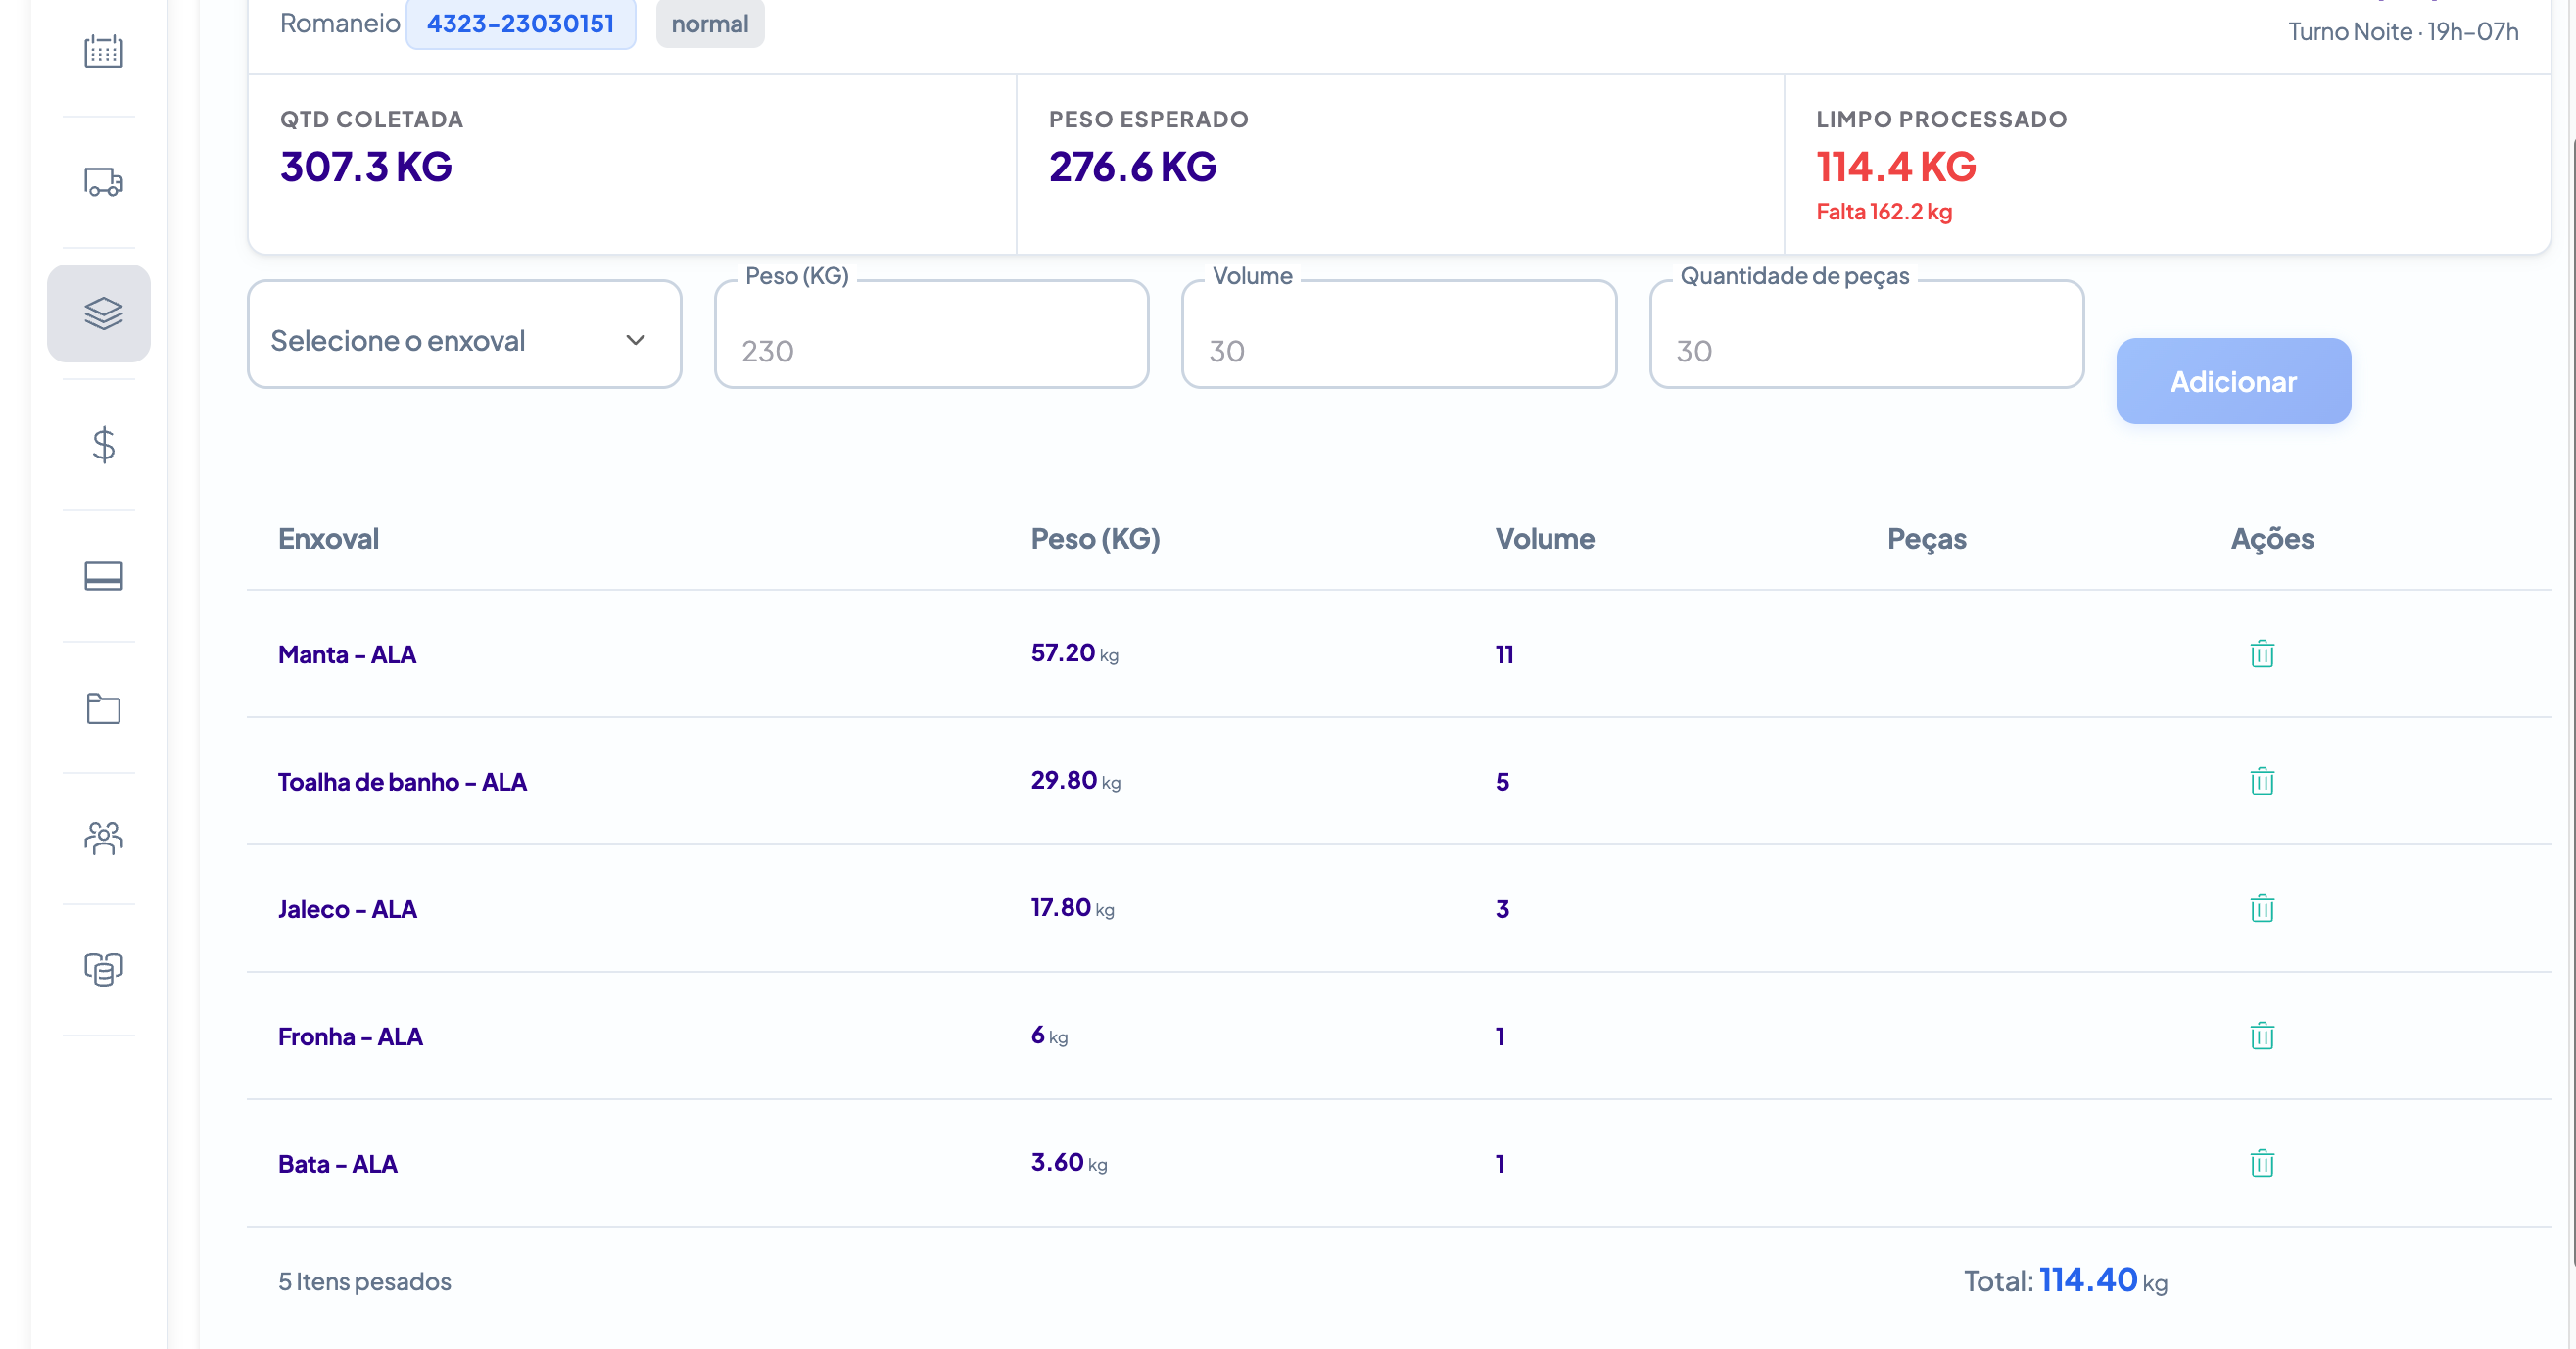The width and height of the screenshot is (2576, 1349).
Task: Select the Bata - ALA row name
Action: coord(337,1164)
